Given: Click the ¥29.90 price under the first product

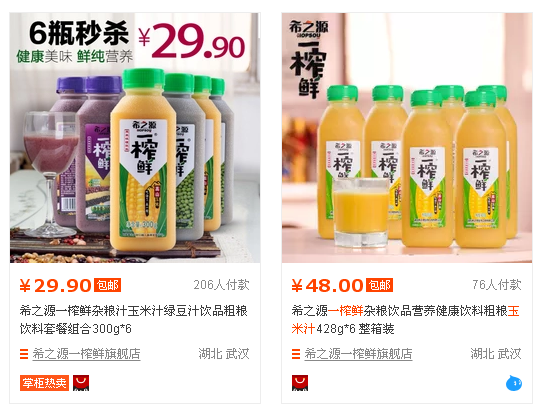Looking at the screenshot, I should (x=55, y=285).
